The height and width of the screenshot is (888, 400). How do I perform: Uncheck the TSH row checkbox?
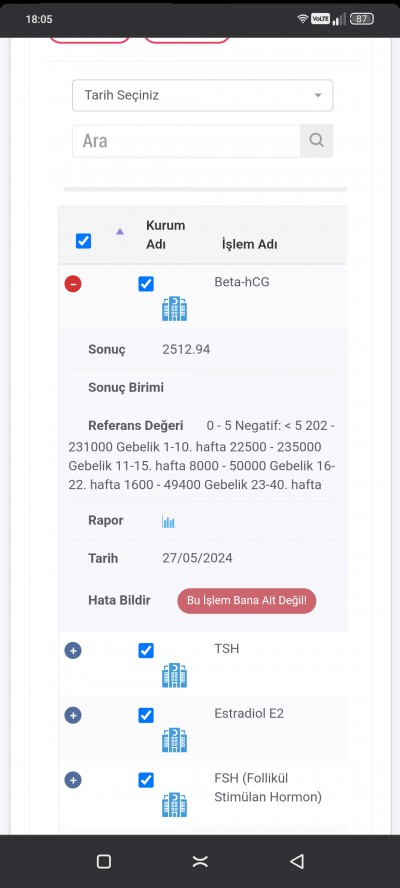pyautogui.click(x=146, y=651)
